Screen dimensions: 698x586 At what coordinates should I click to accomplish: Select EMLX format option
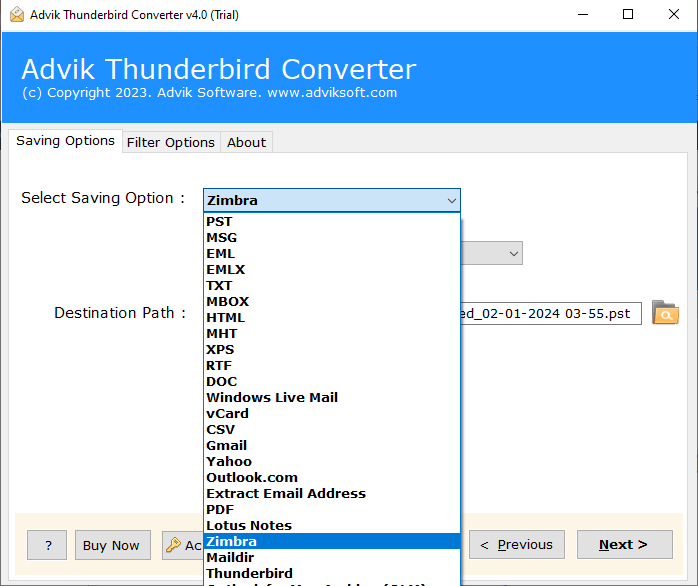[332, 270]
